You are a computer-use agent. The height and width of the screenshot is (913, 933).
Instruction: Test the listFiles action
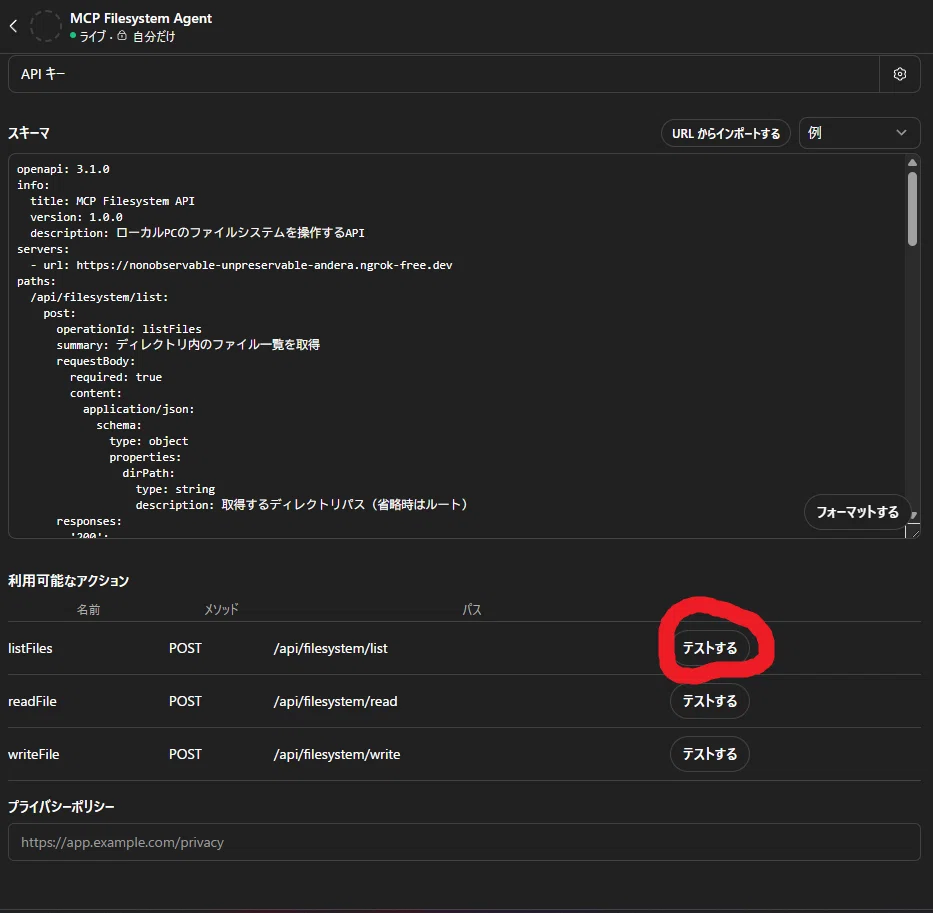709,648
